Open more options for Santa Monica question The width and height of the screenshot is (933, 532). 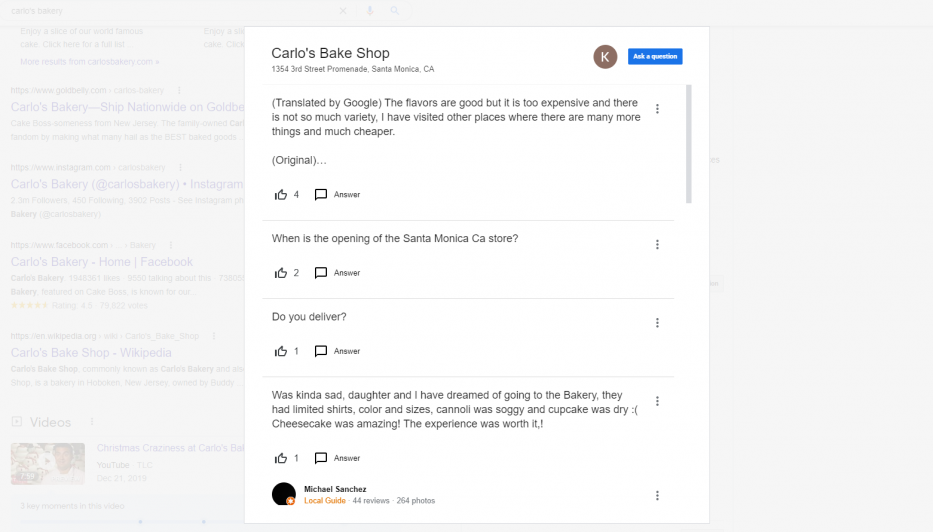click(x=657, y=245)
